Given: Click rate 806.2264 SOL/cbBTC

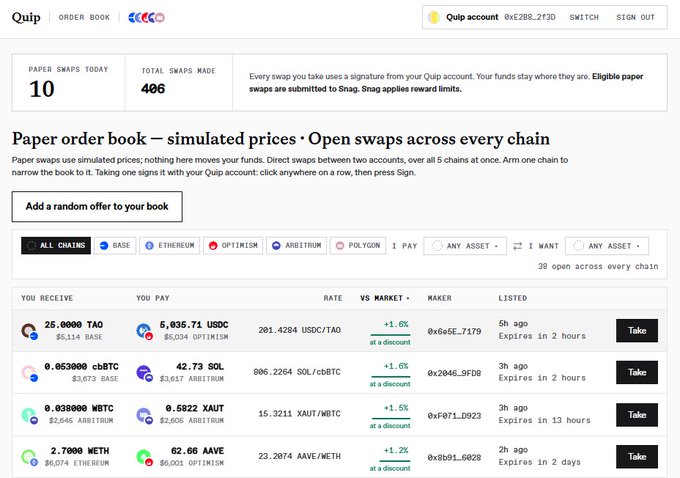Looking at the screenshot, I should [297, 372].
